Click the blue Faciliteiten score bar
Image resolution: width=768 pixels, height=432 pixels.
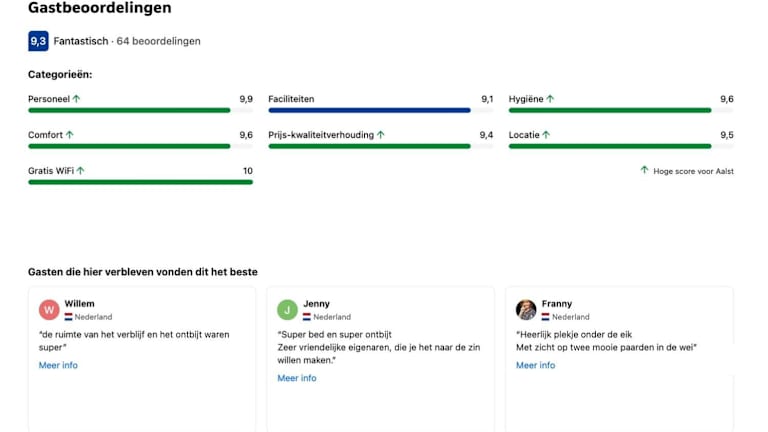point(369,110)
